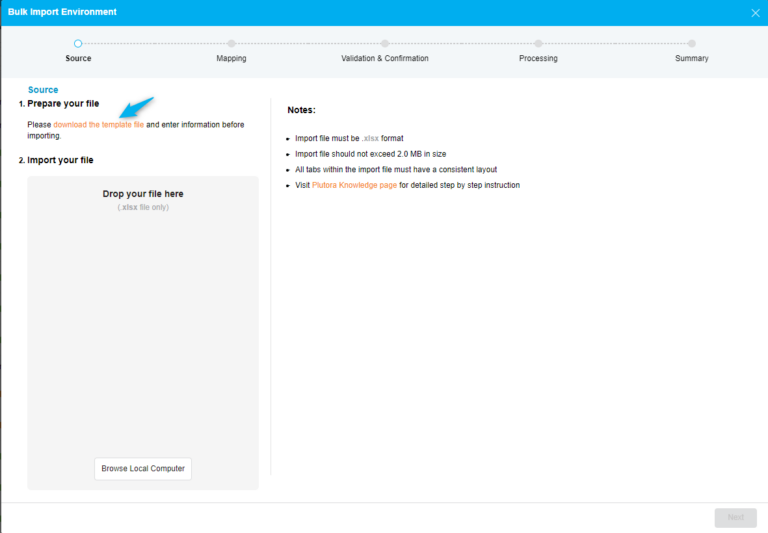Select the Mapping step label
Image resolution: width=768 pixels, height=533 pixels.
[x=231, y=59]
